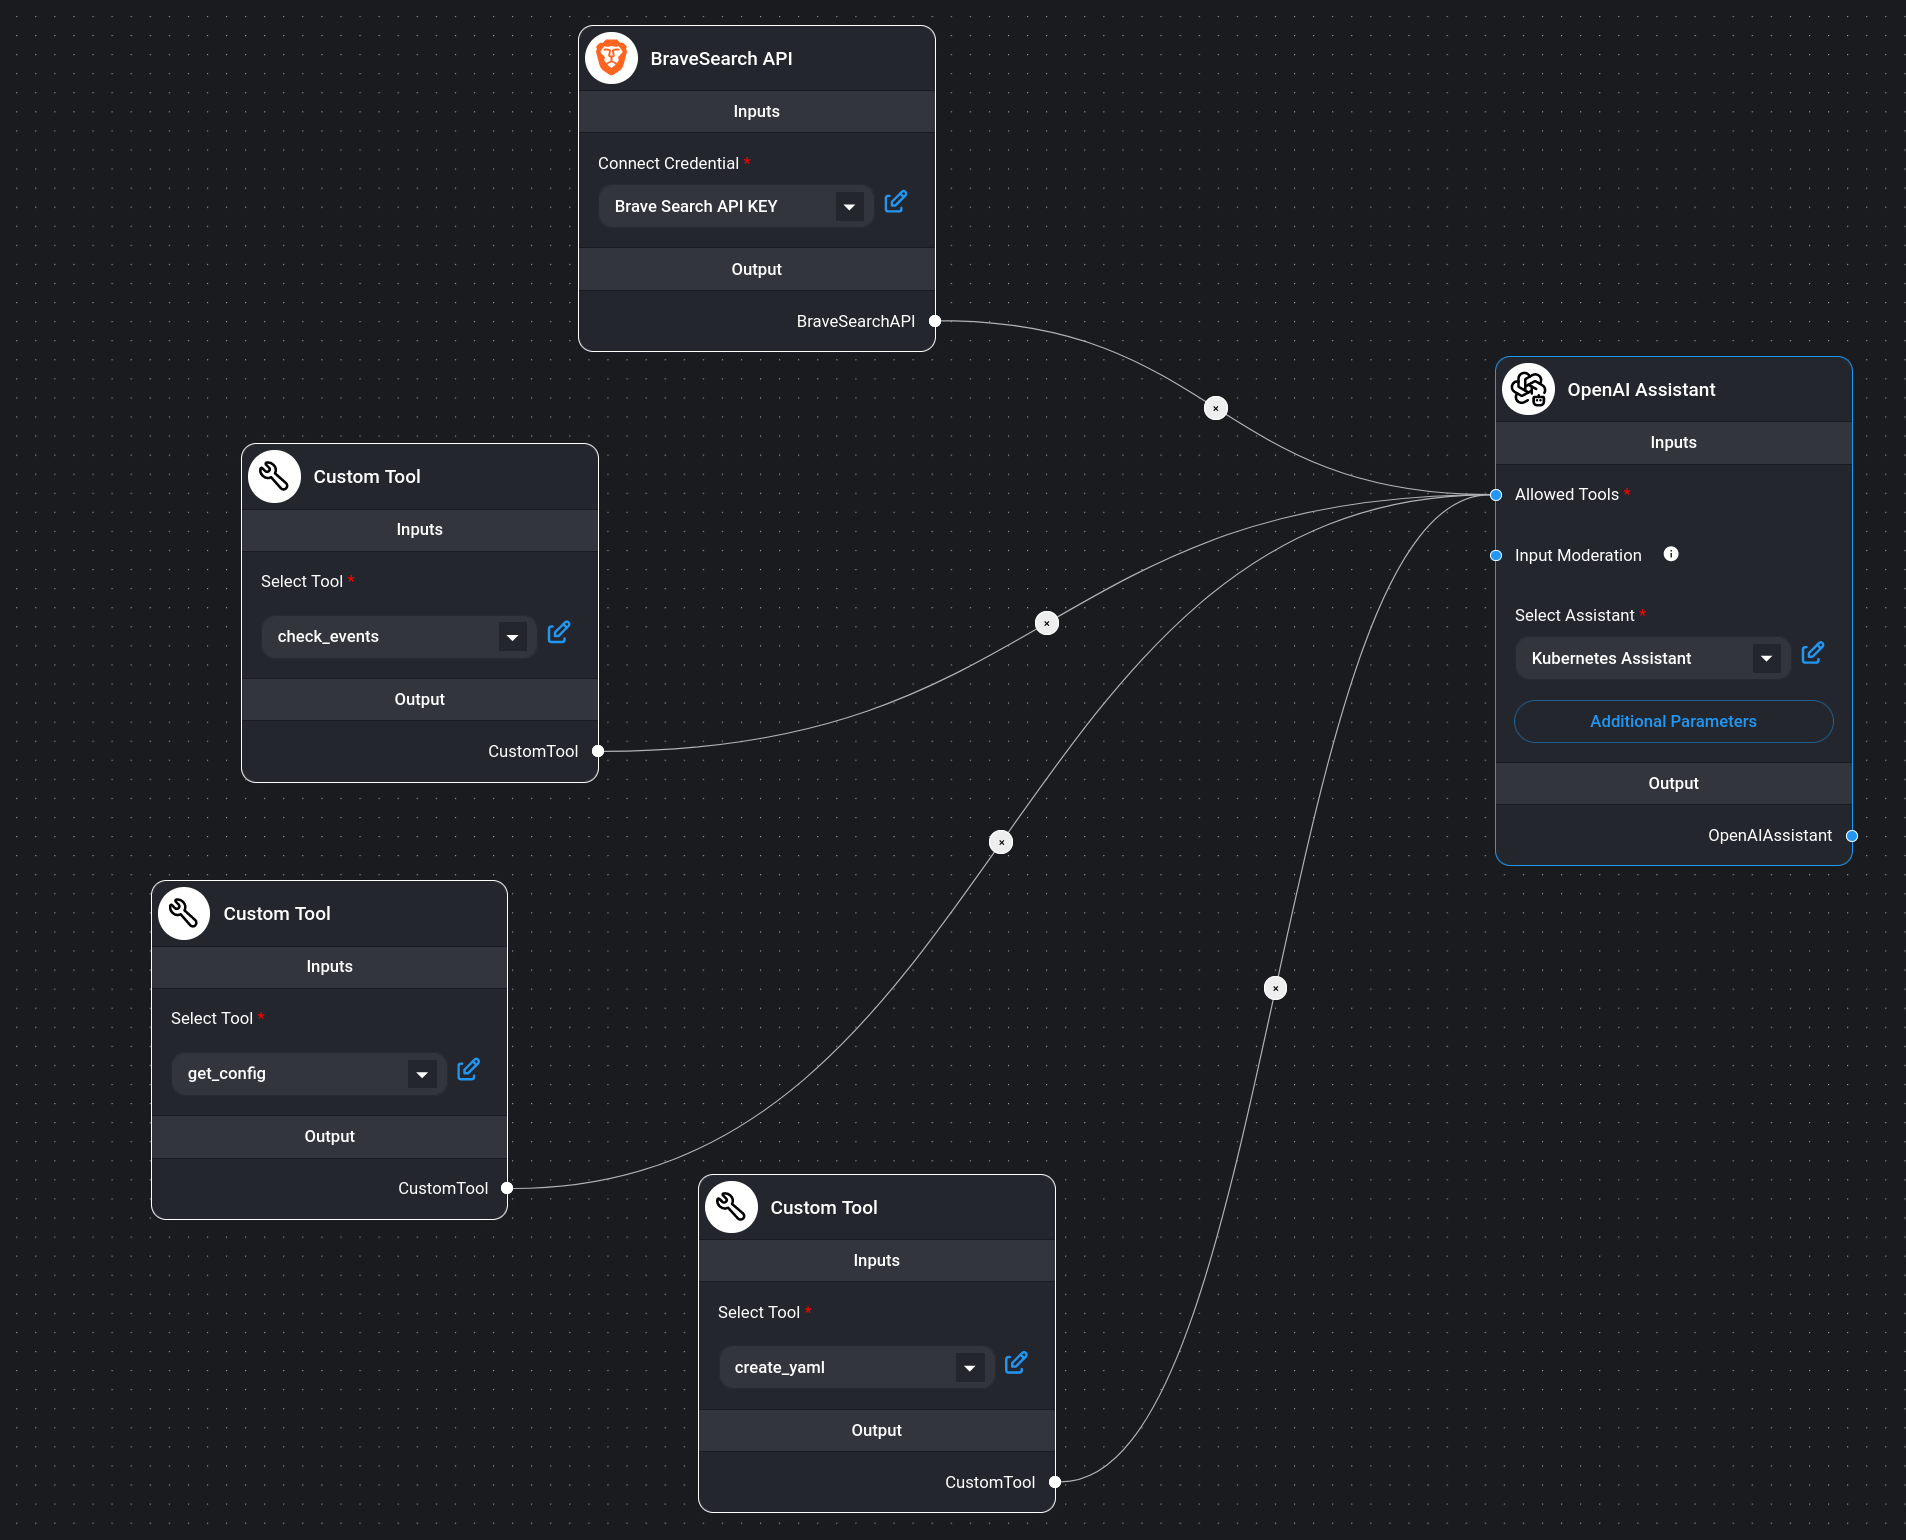Expand the check_events tool dropdown
Image resolution: width=1906 pixels, height=1540 pixels.
[512, 637]
